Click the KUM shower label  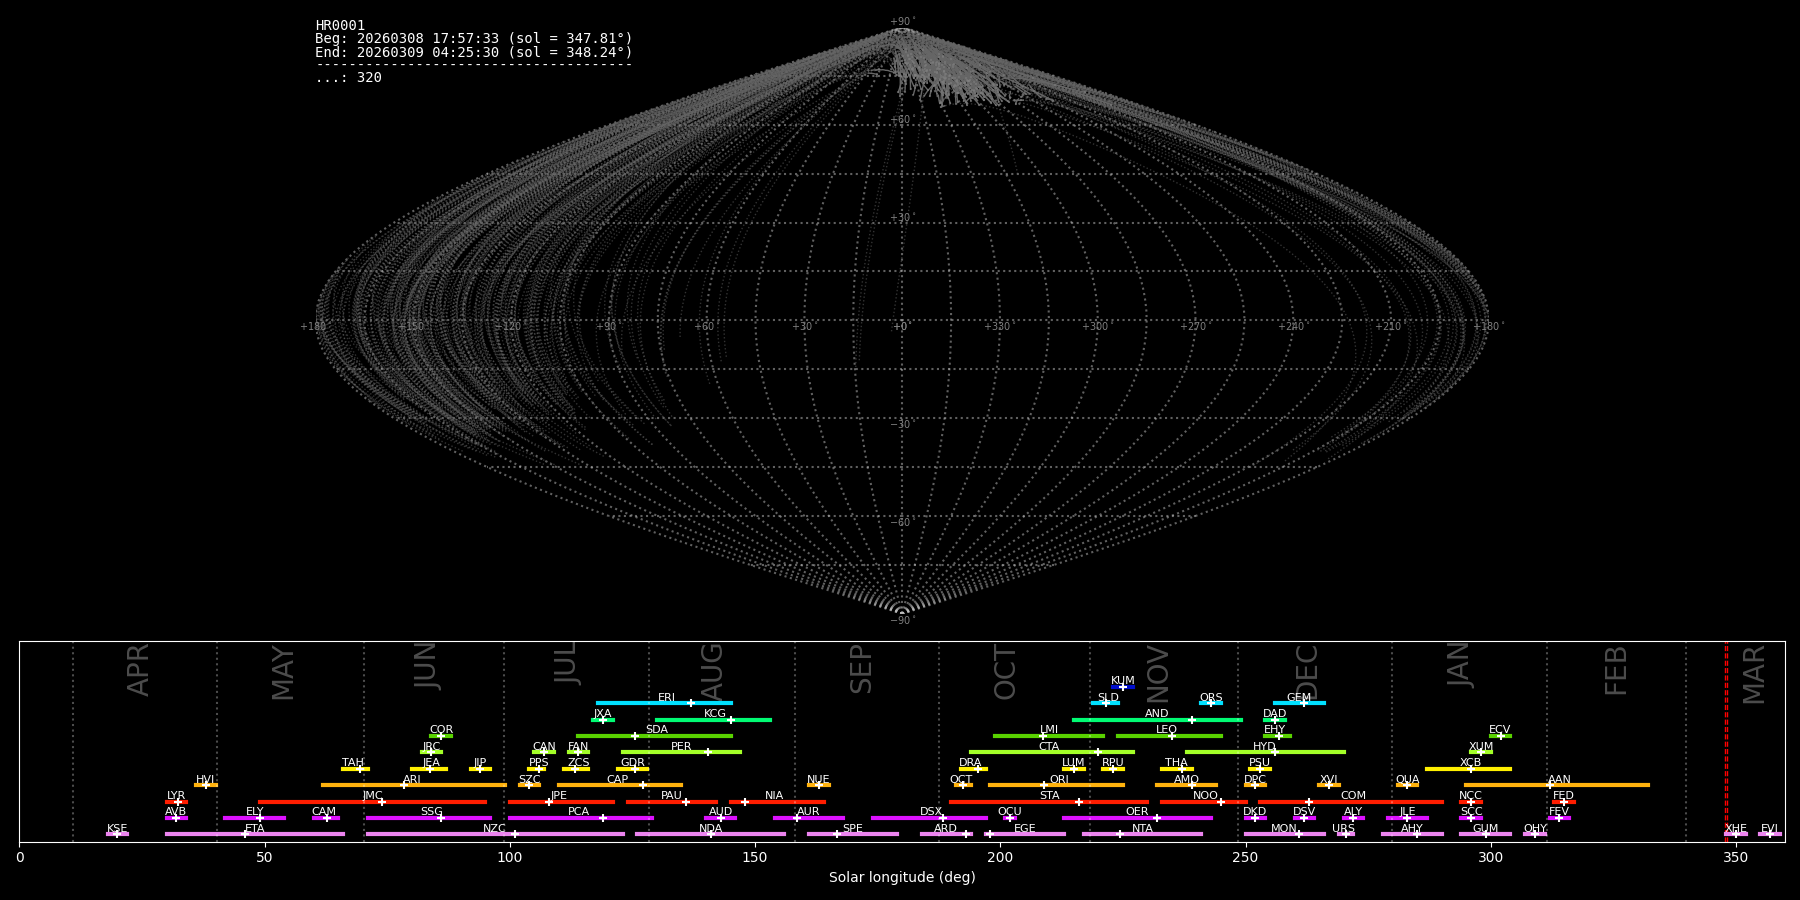[1122, 681]
